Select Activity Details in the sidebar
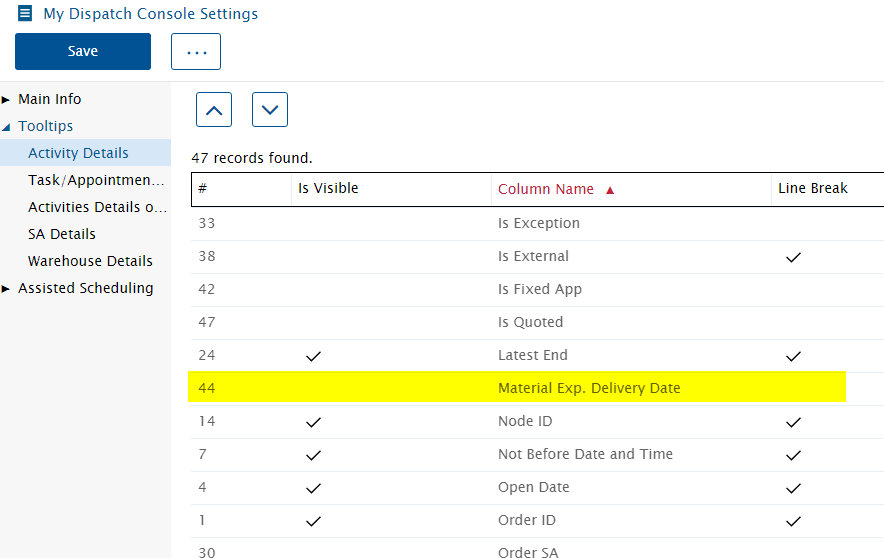This screenshot has height=558, width=884. click(78, 153)
